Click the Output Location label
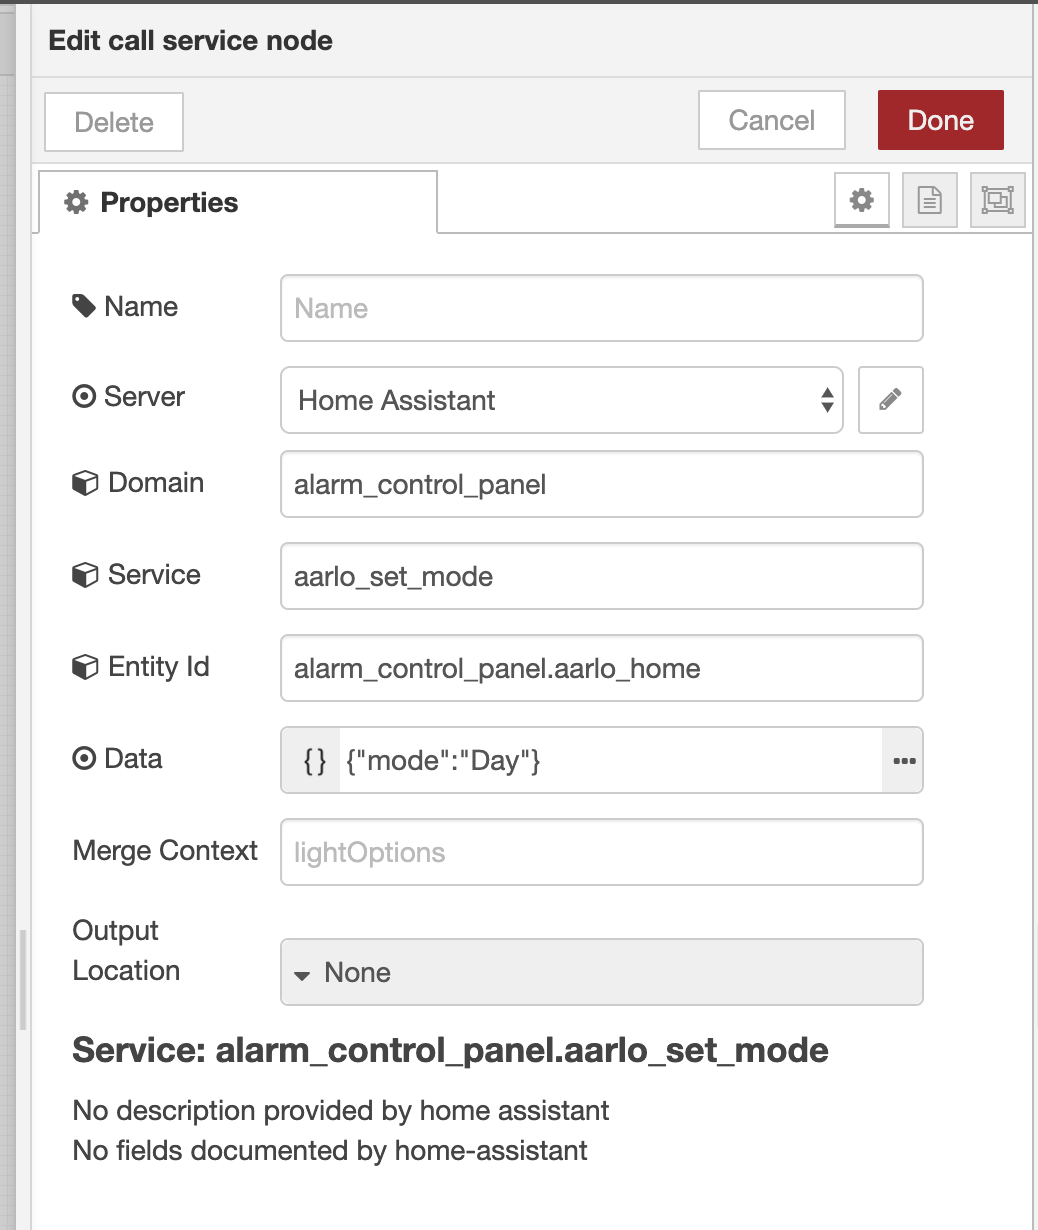 tap(126, 950)
